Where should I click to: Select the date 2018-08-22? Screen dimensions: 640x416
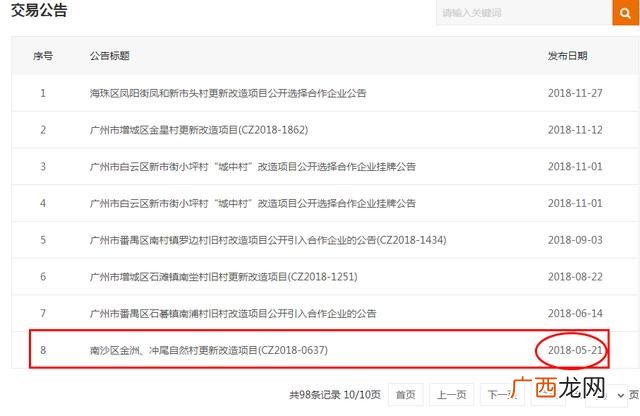(x=575, y=277)
